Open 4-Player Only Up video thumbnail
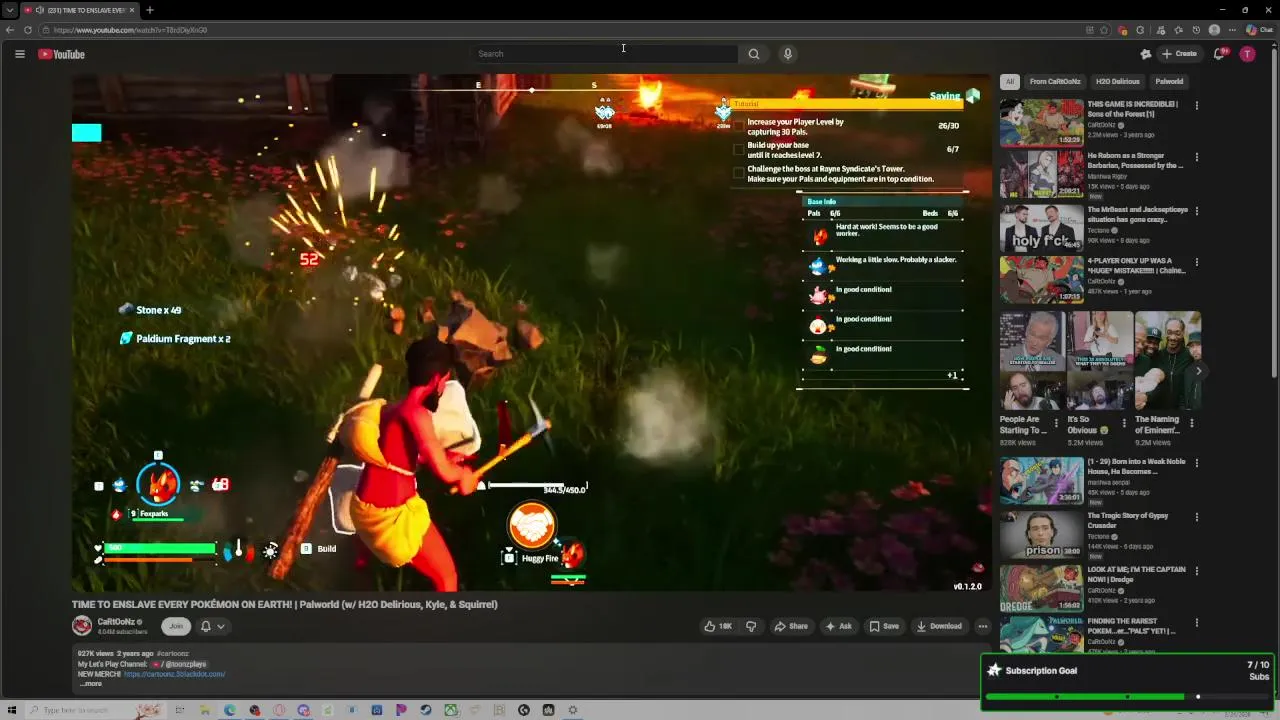The image size is (1280, 720). point(1041,280)
